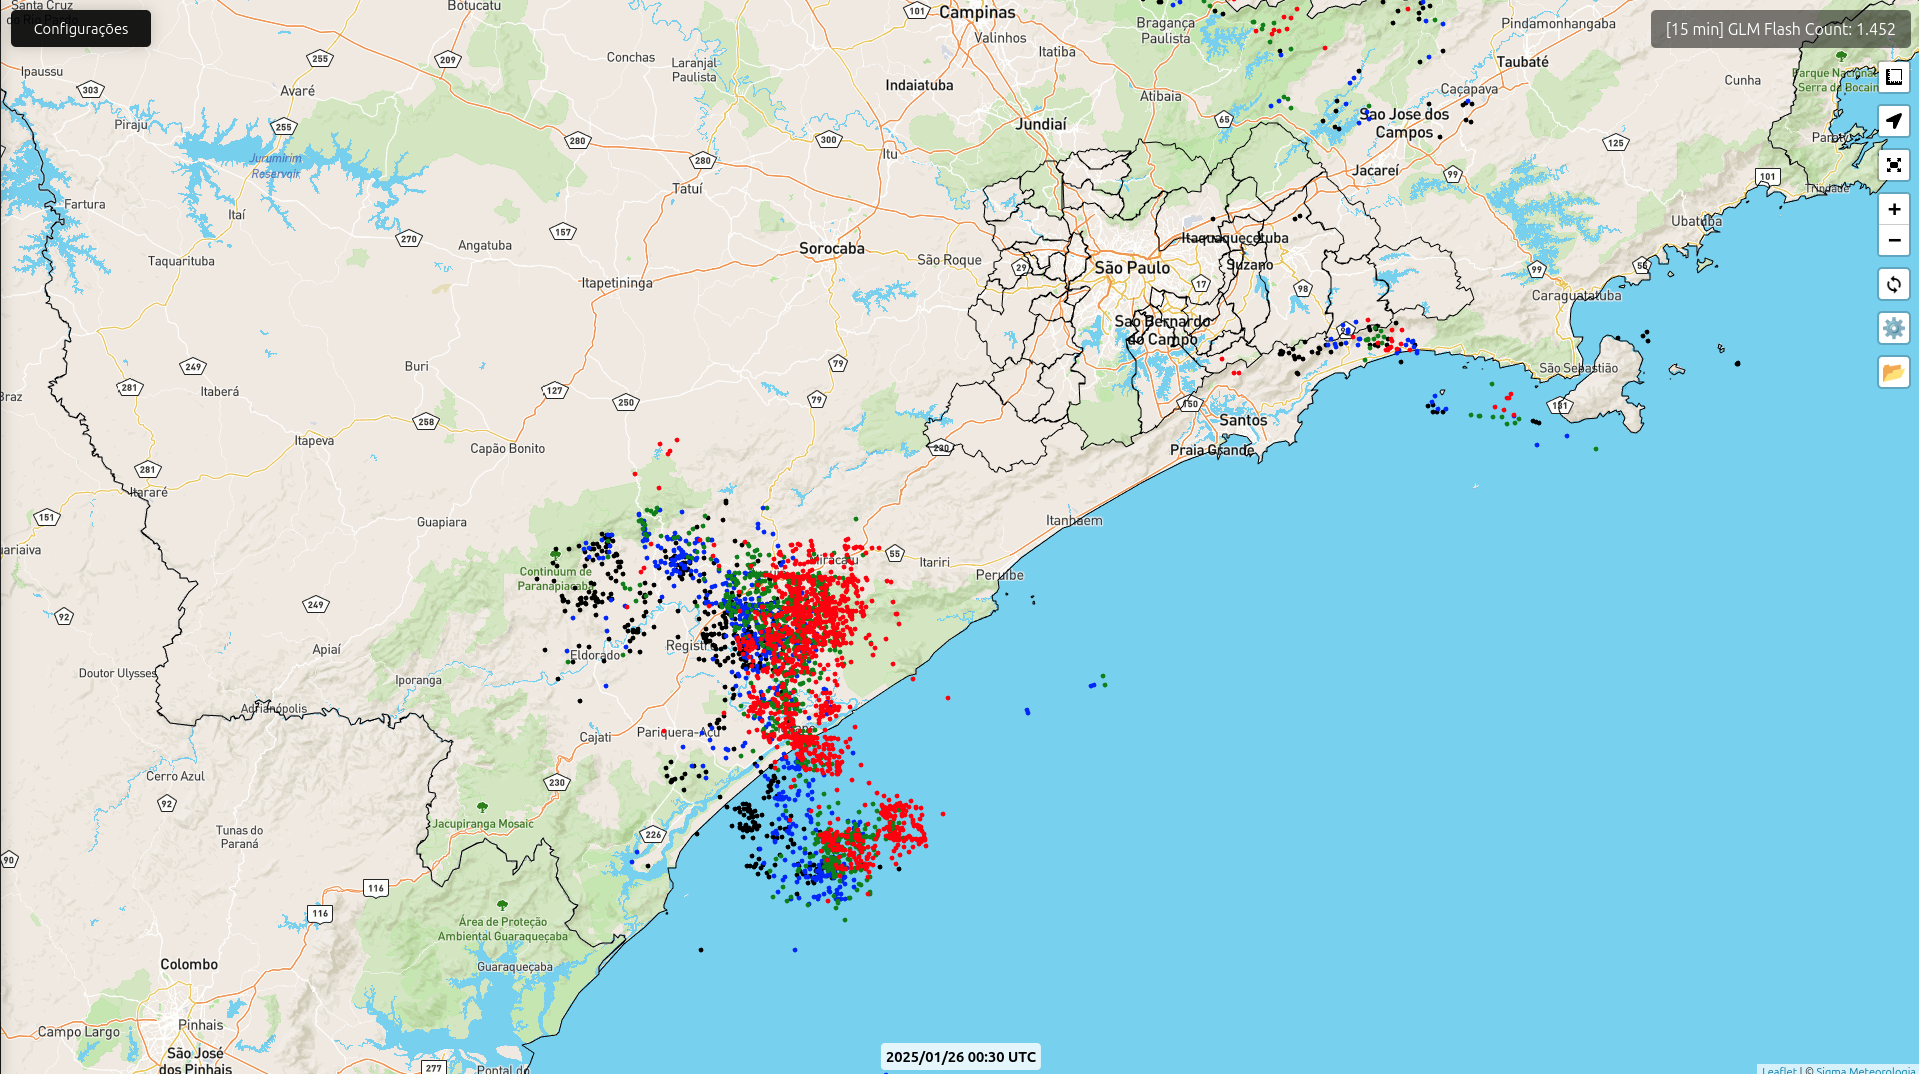Open the Sigma Meteorologia link

[x=1865, y=1070]
